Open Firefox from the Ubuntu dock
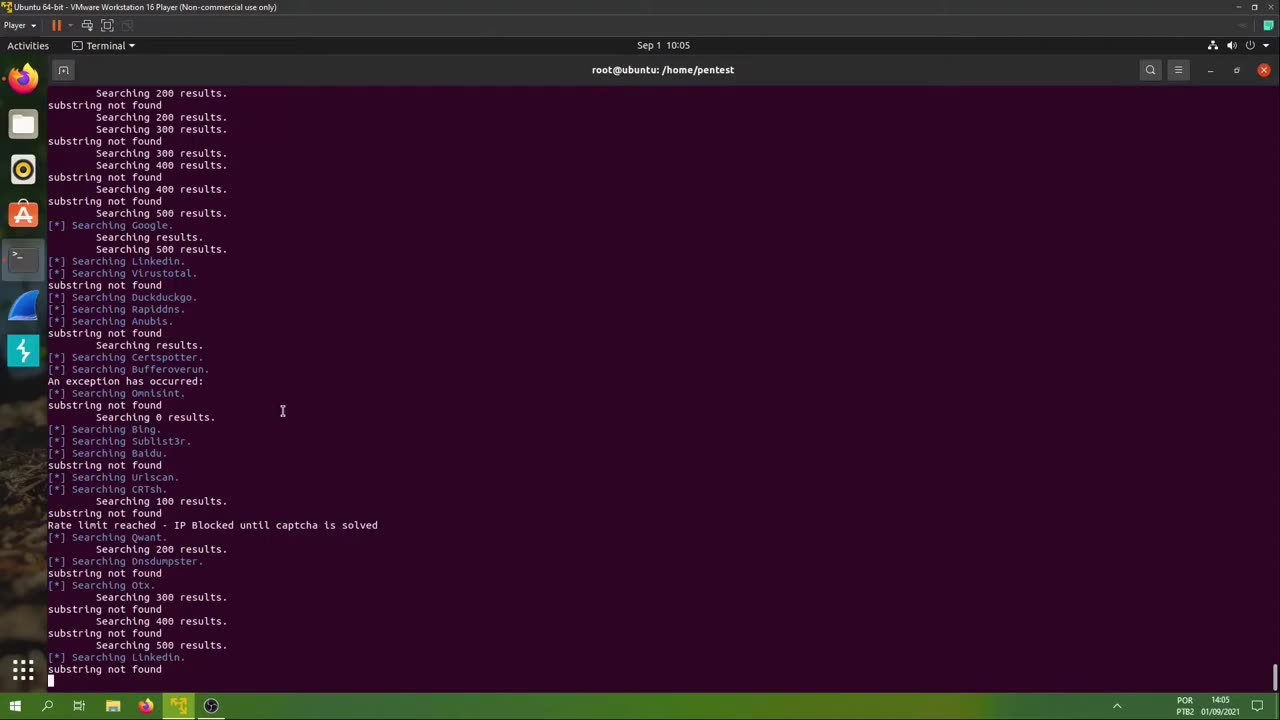This screenshot has height=720, width=1280. click(23, 78)
